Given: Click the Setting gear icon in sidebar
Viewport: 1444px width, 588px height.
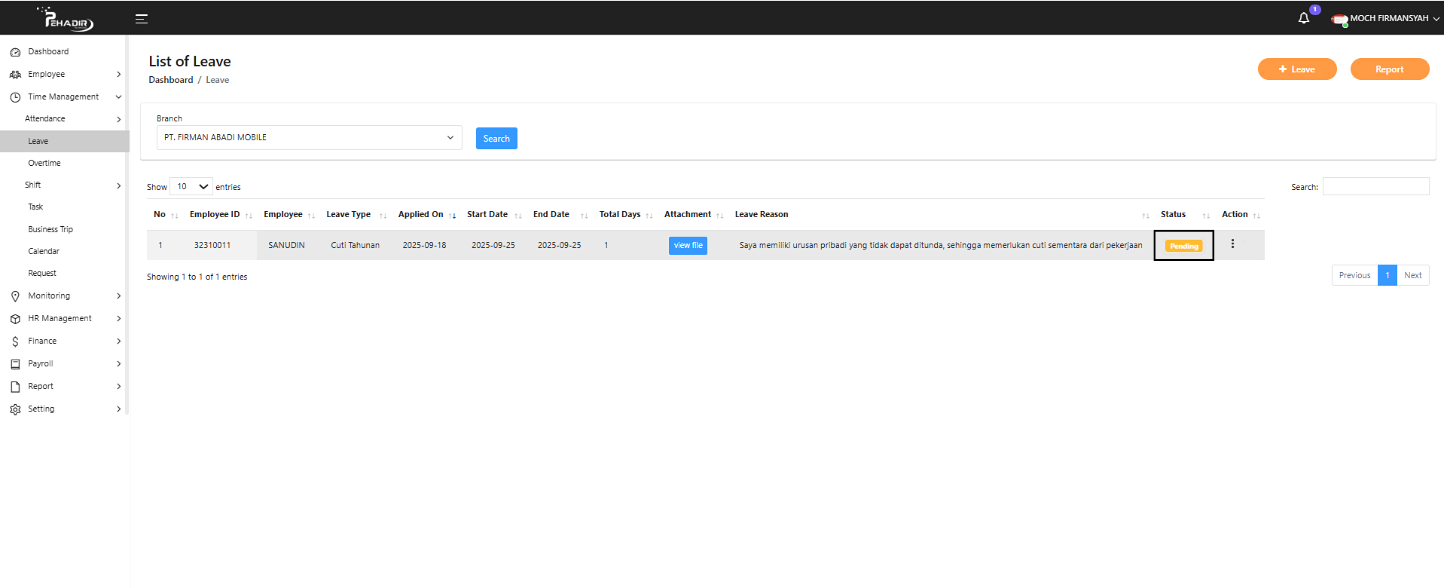Looking at the screenshot, I should (x=15, y=409).
